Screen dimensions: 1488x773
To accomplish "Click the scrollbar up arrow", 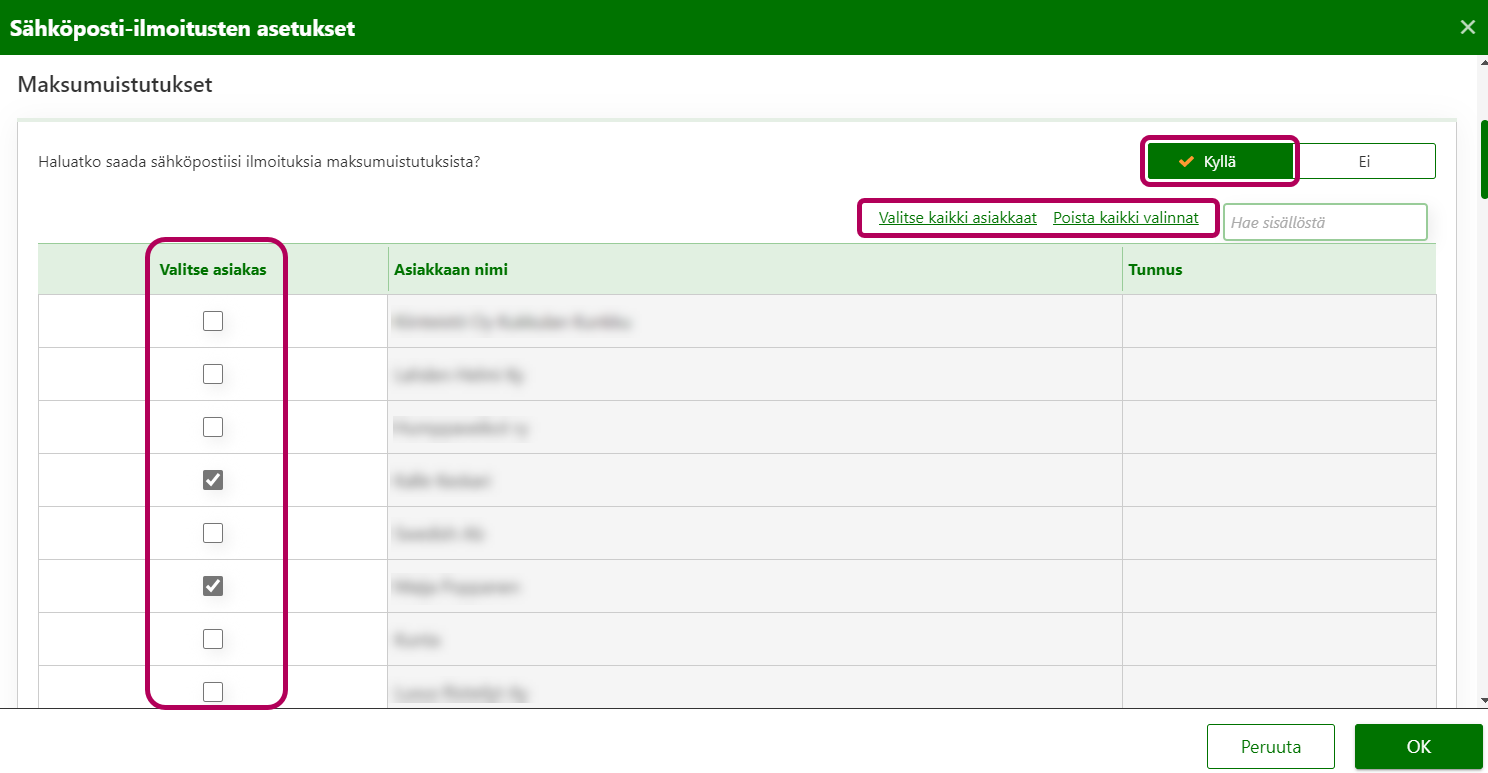I will pos(1481,62).
